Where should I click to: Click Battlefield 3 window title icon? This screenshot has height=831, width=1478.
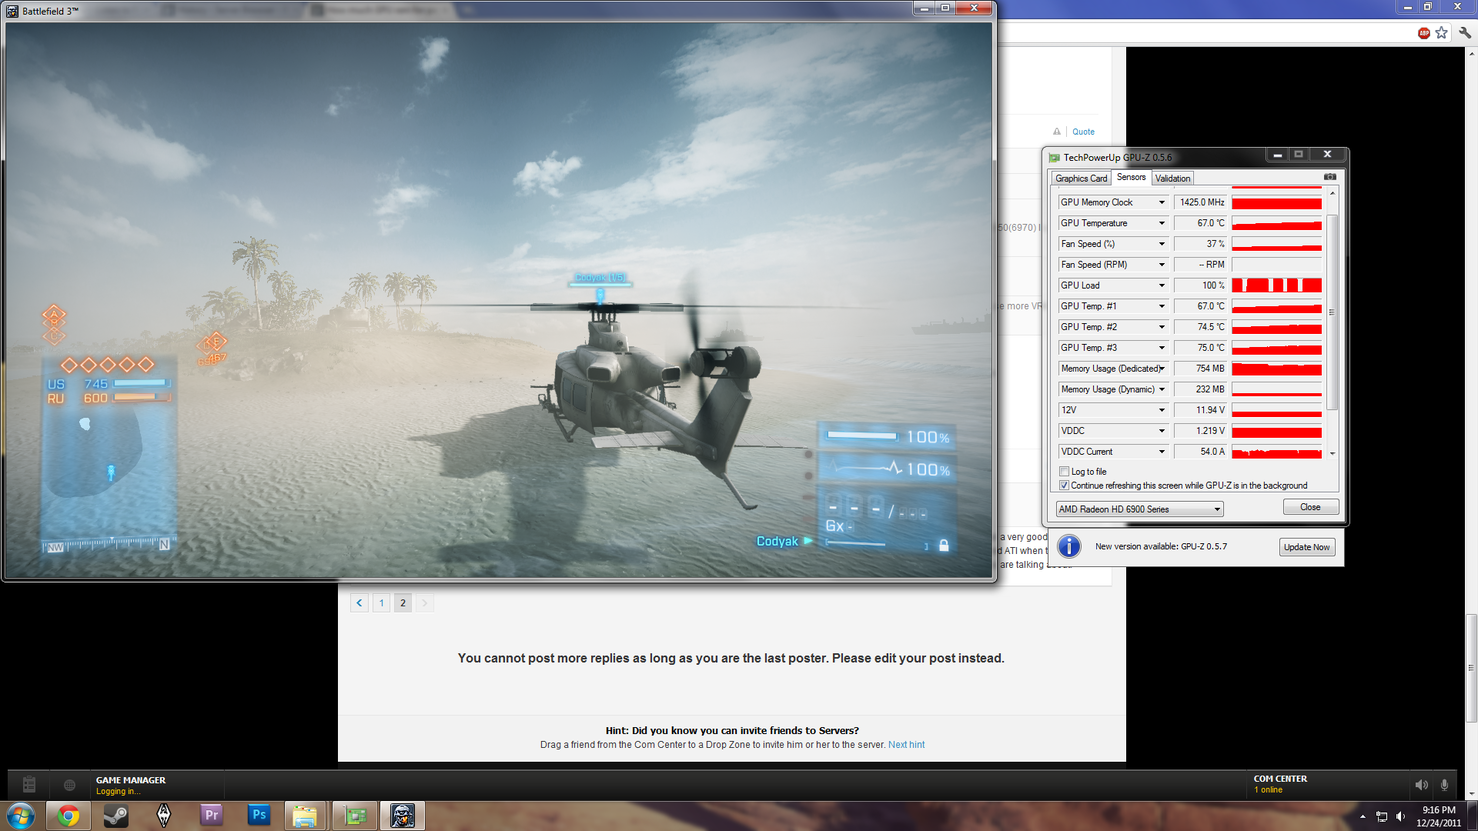pyautogui.click(x=12, y=11)
